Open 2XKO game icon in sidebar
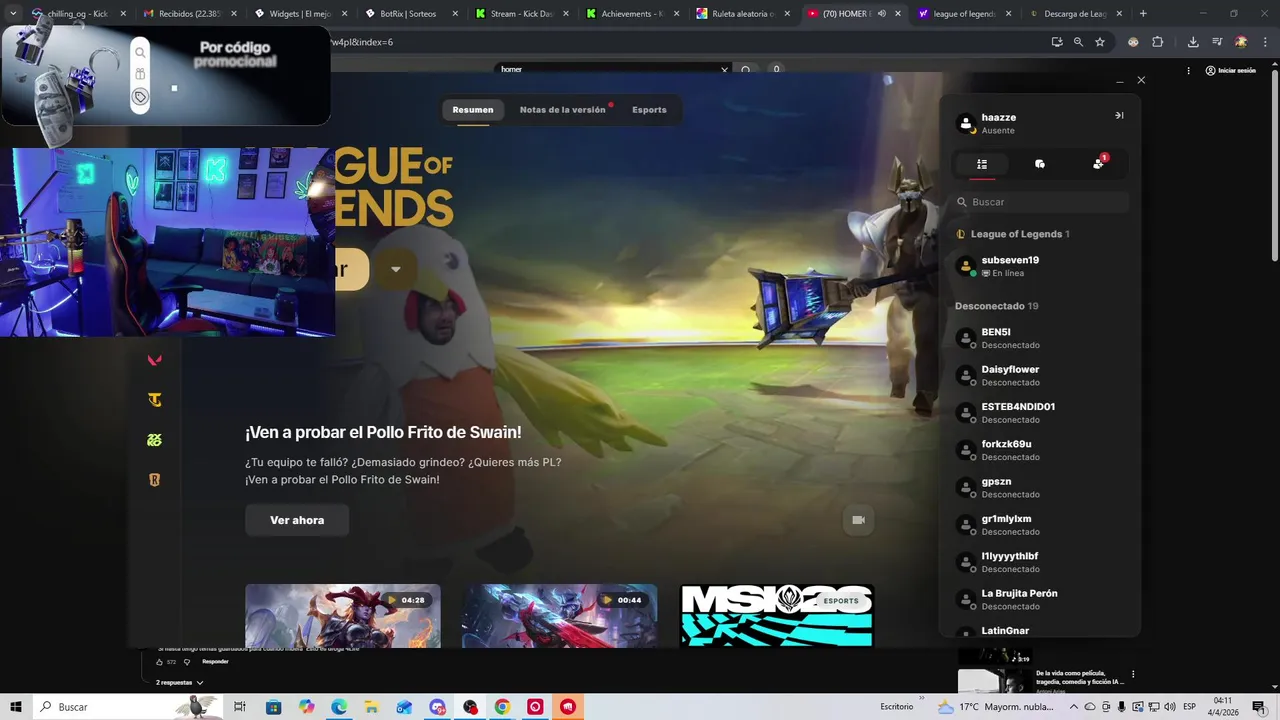Image resolution: width=1280 pixels, height=720 pixels. click(x=154, y=440)
